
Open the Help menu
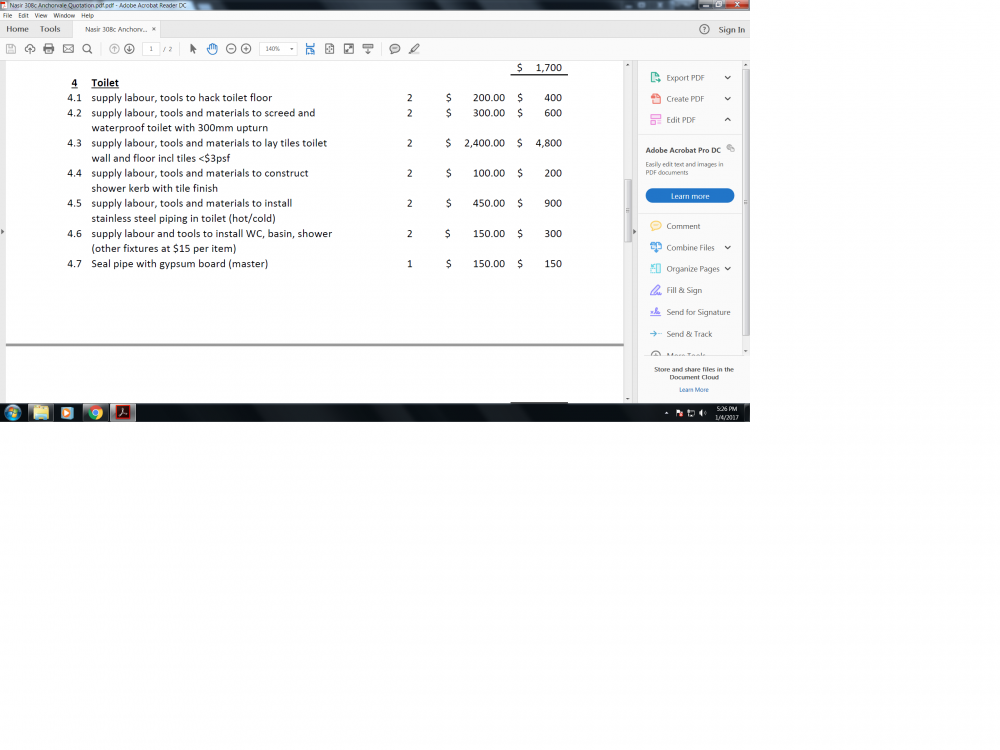(87, 15)
